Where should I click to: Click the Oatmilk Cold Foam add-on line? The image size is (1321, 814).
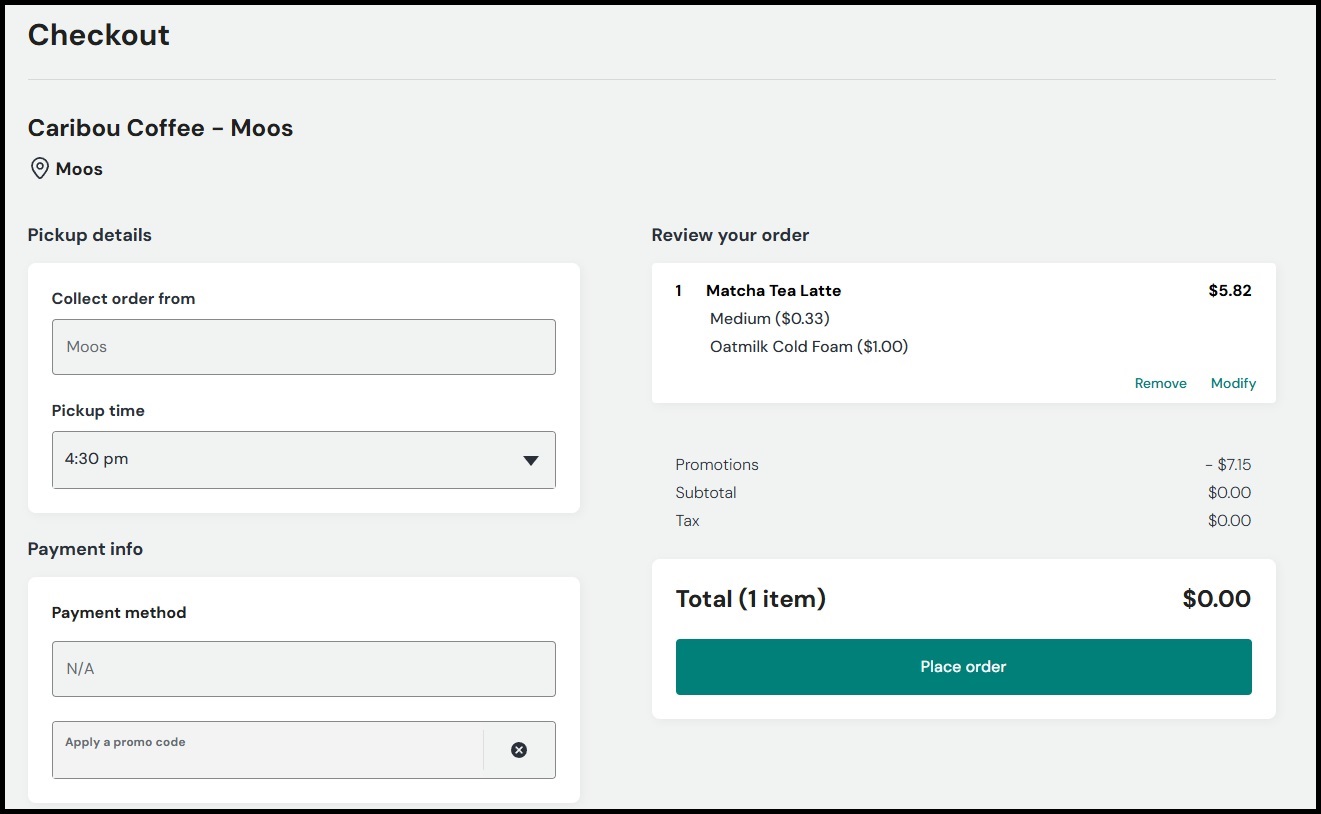click(808, 347)
